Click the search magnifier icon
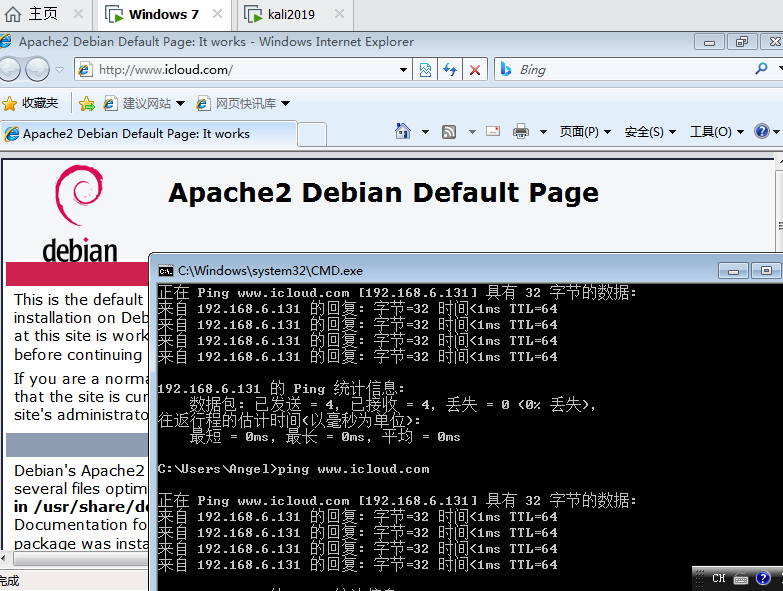783x591 pixels. [762, 69]
